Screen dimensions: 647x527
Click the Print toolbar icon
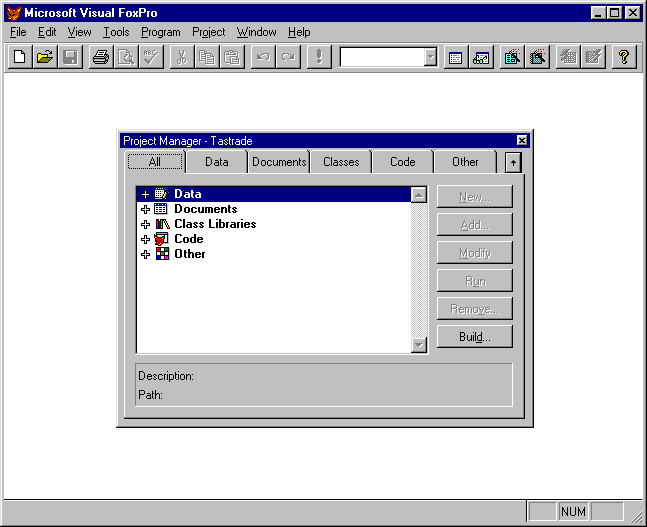101,57
